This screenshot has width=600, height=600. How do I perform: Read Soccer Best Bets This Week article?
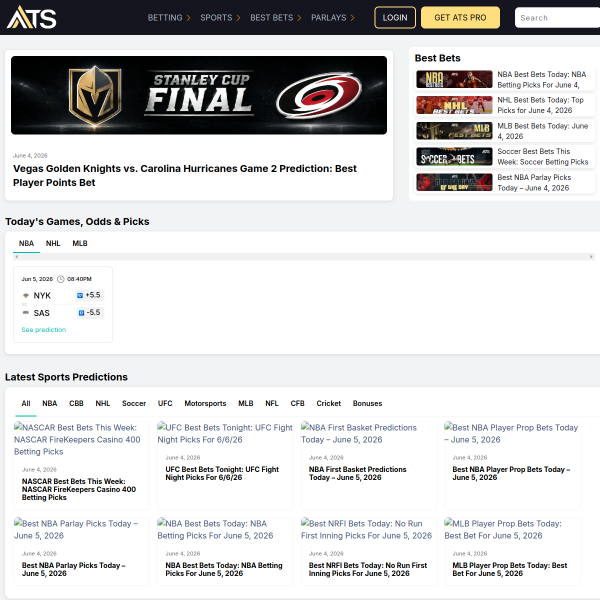[543, 157]
